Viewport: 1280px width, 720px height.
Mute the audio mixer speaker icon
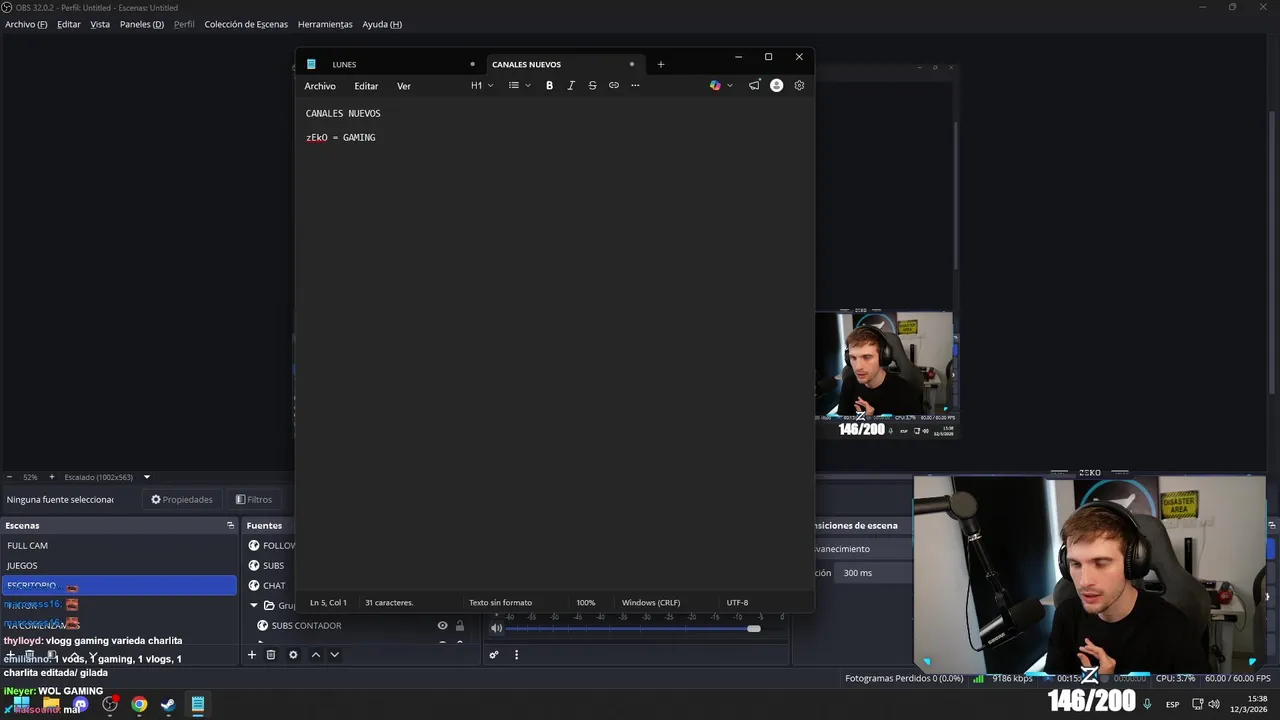coord(496,628)
